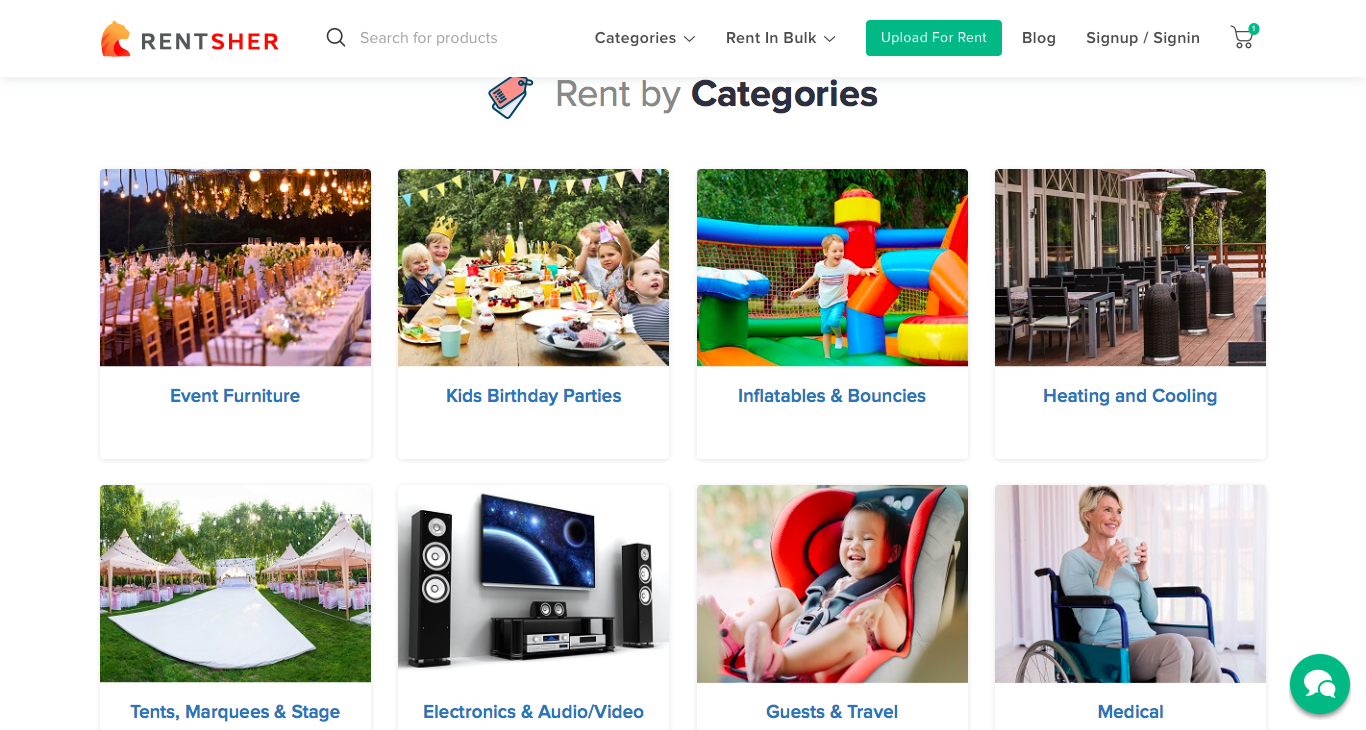Click the search magnifier icon

[x=336, y=38]
